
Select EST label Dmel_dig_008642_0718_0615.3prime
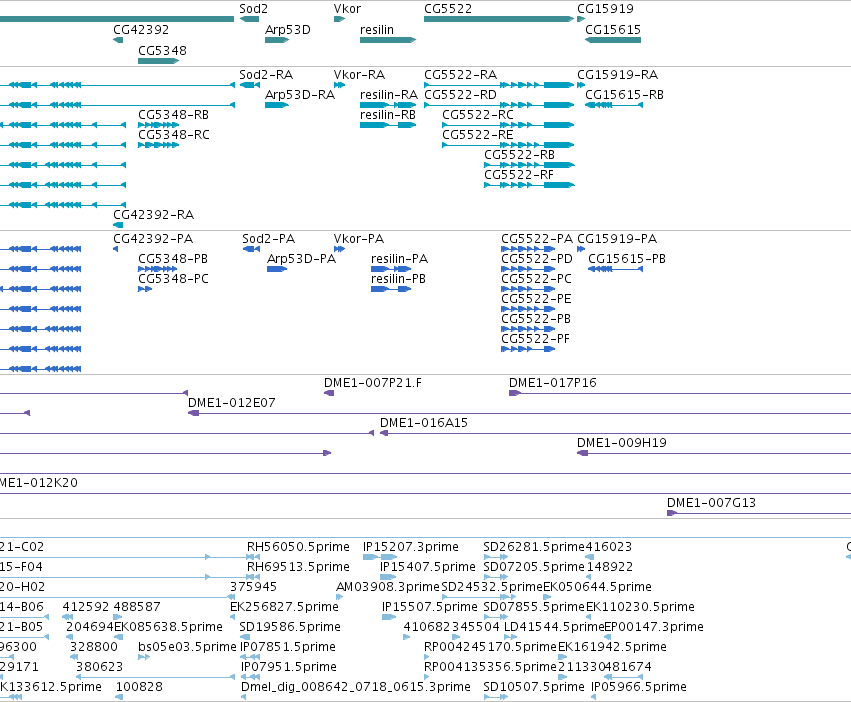coord(356,687)
